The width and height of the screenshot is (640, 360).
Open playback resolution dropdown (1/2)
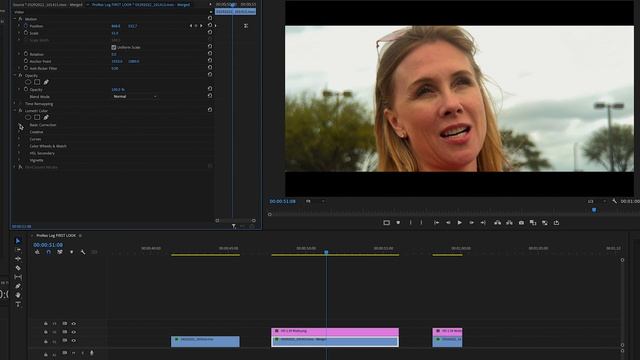[597, 201]
